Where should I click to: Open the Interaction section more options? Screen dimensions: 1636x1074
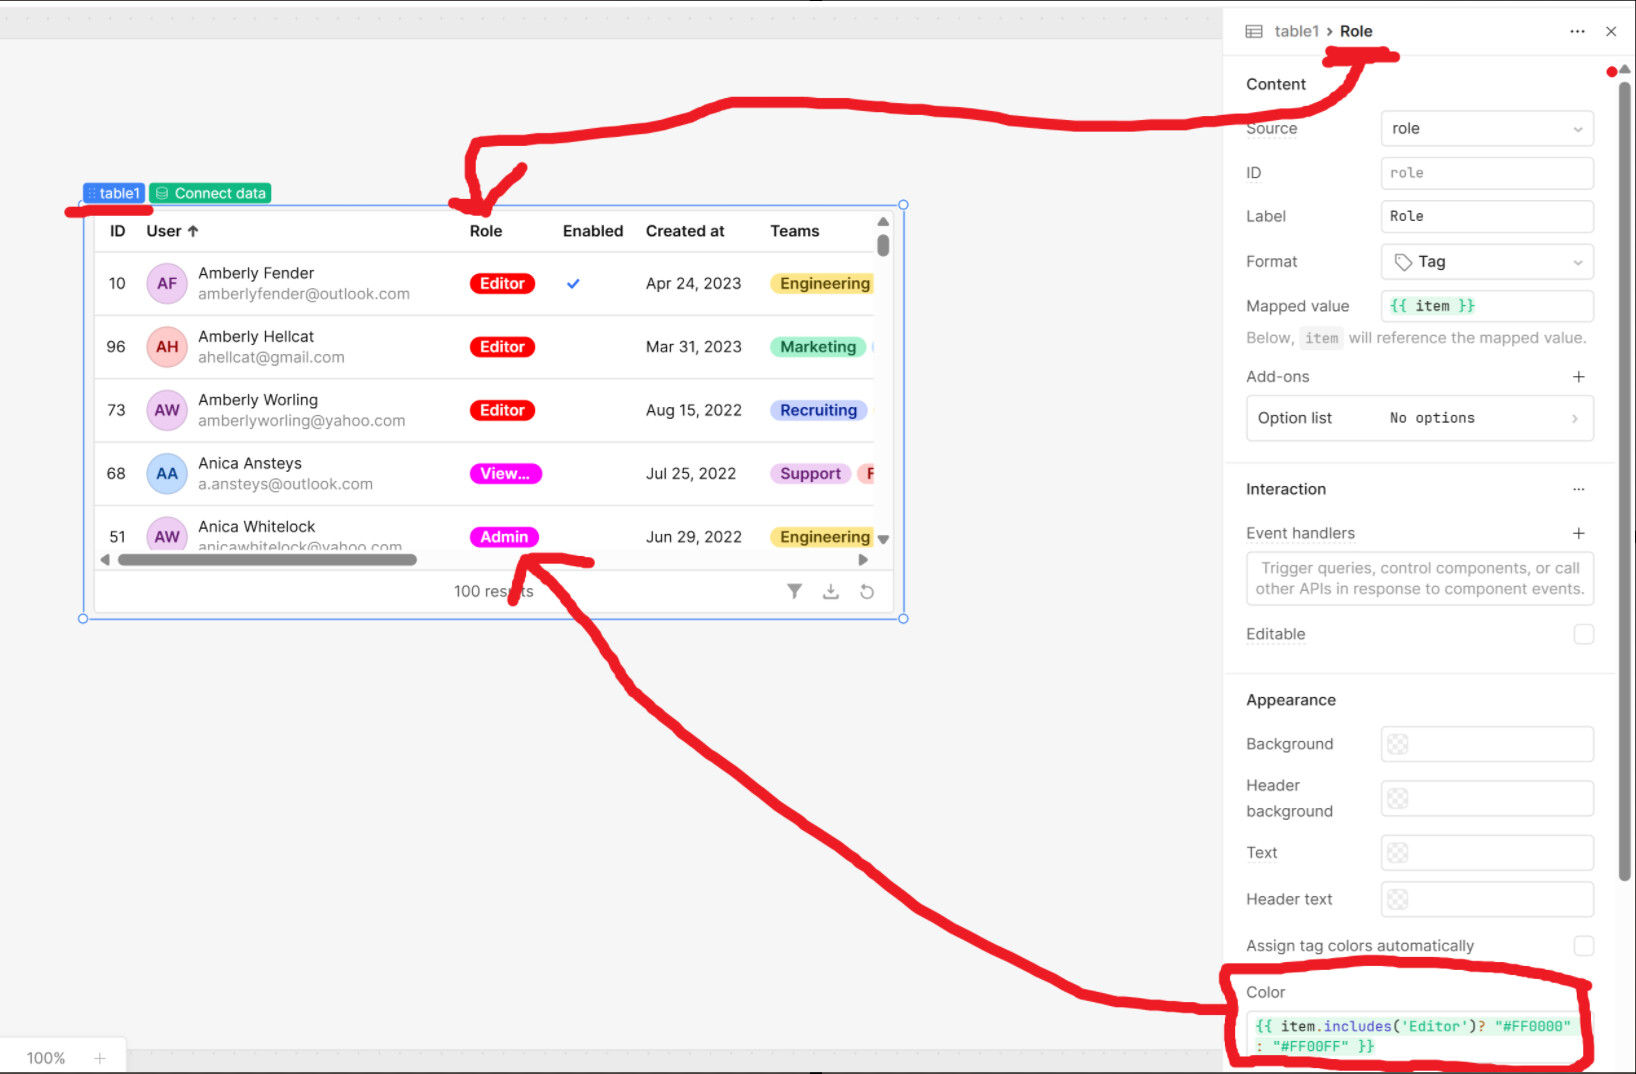(1578, 489)
